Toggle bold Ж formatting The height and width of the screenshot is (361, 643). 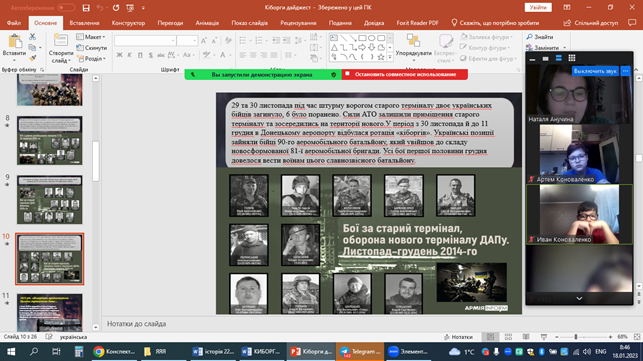(119, 55)
